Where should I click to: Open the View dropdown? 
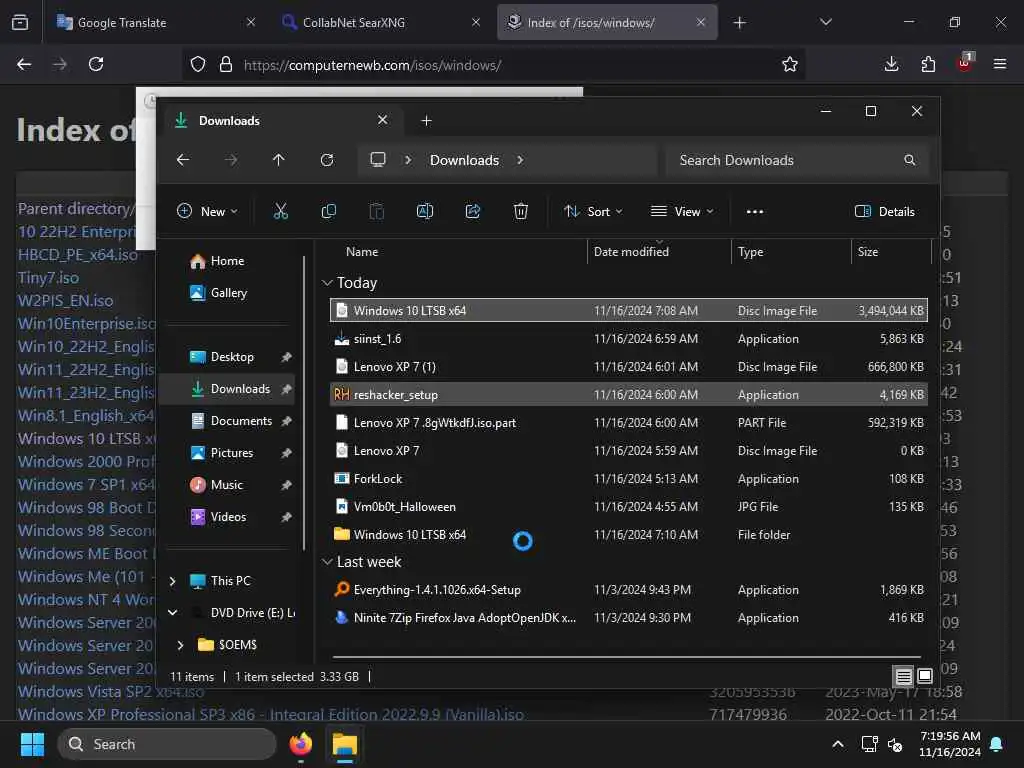click(682, 212)
